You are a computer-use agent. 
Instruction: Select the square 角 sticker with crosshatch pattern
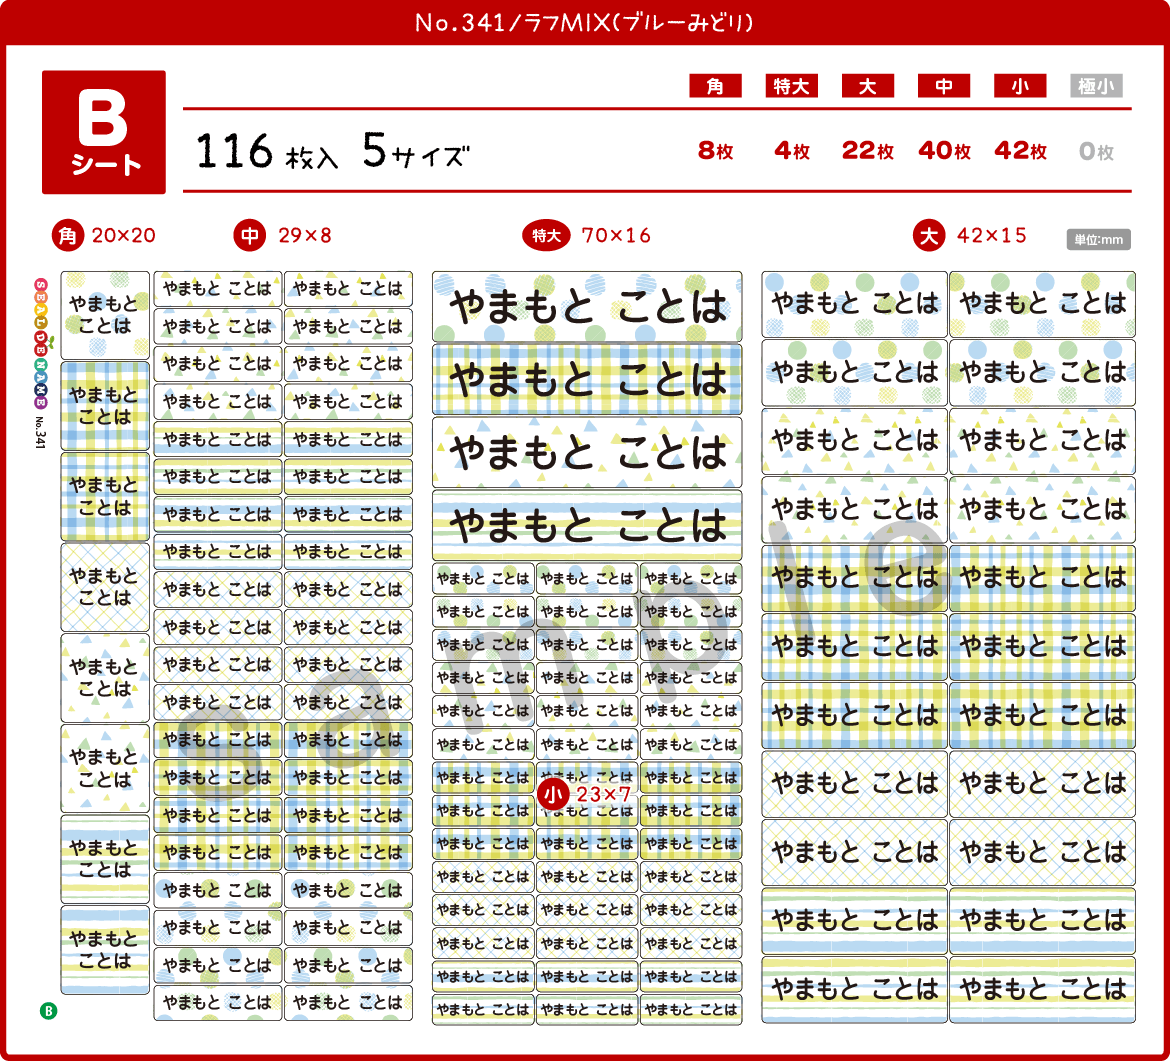(105, 587)
